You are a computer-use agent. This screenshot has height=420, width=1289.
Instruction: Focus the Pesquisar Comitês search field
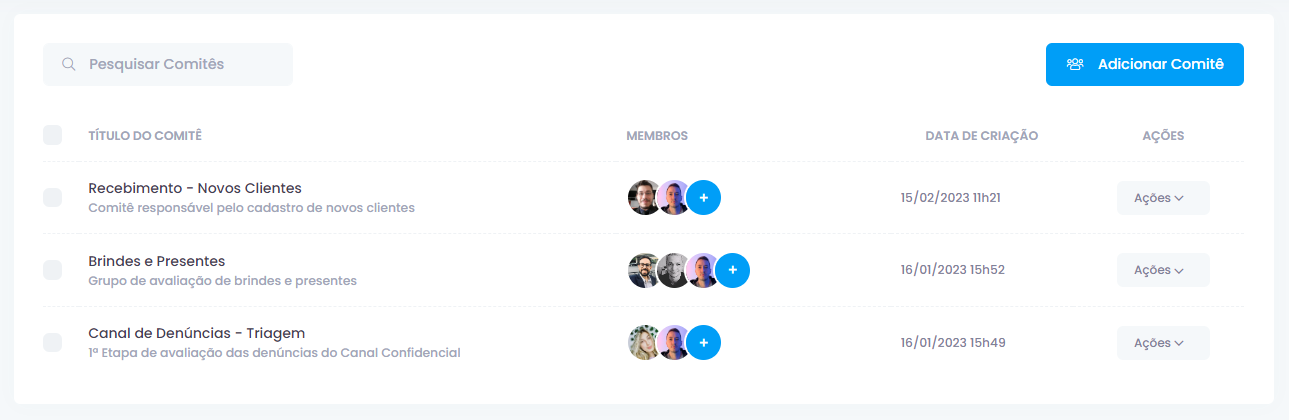click(168, 64)
